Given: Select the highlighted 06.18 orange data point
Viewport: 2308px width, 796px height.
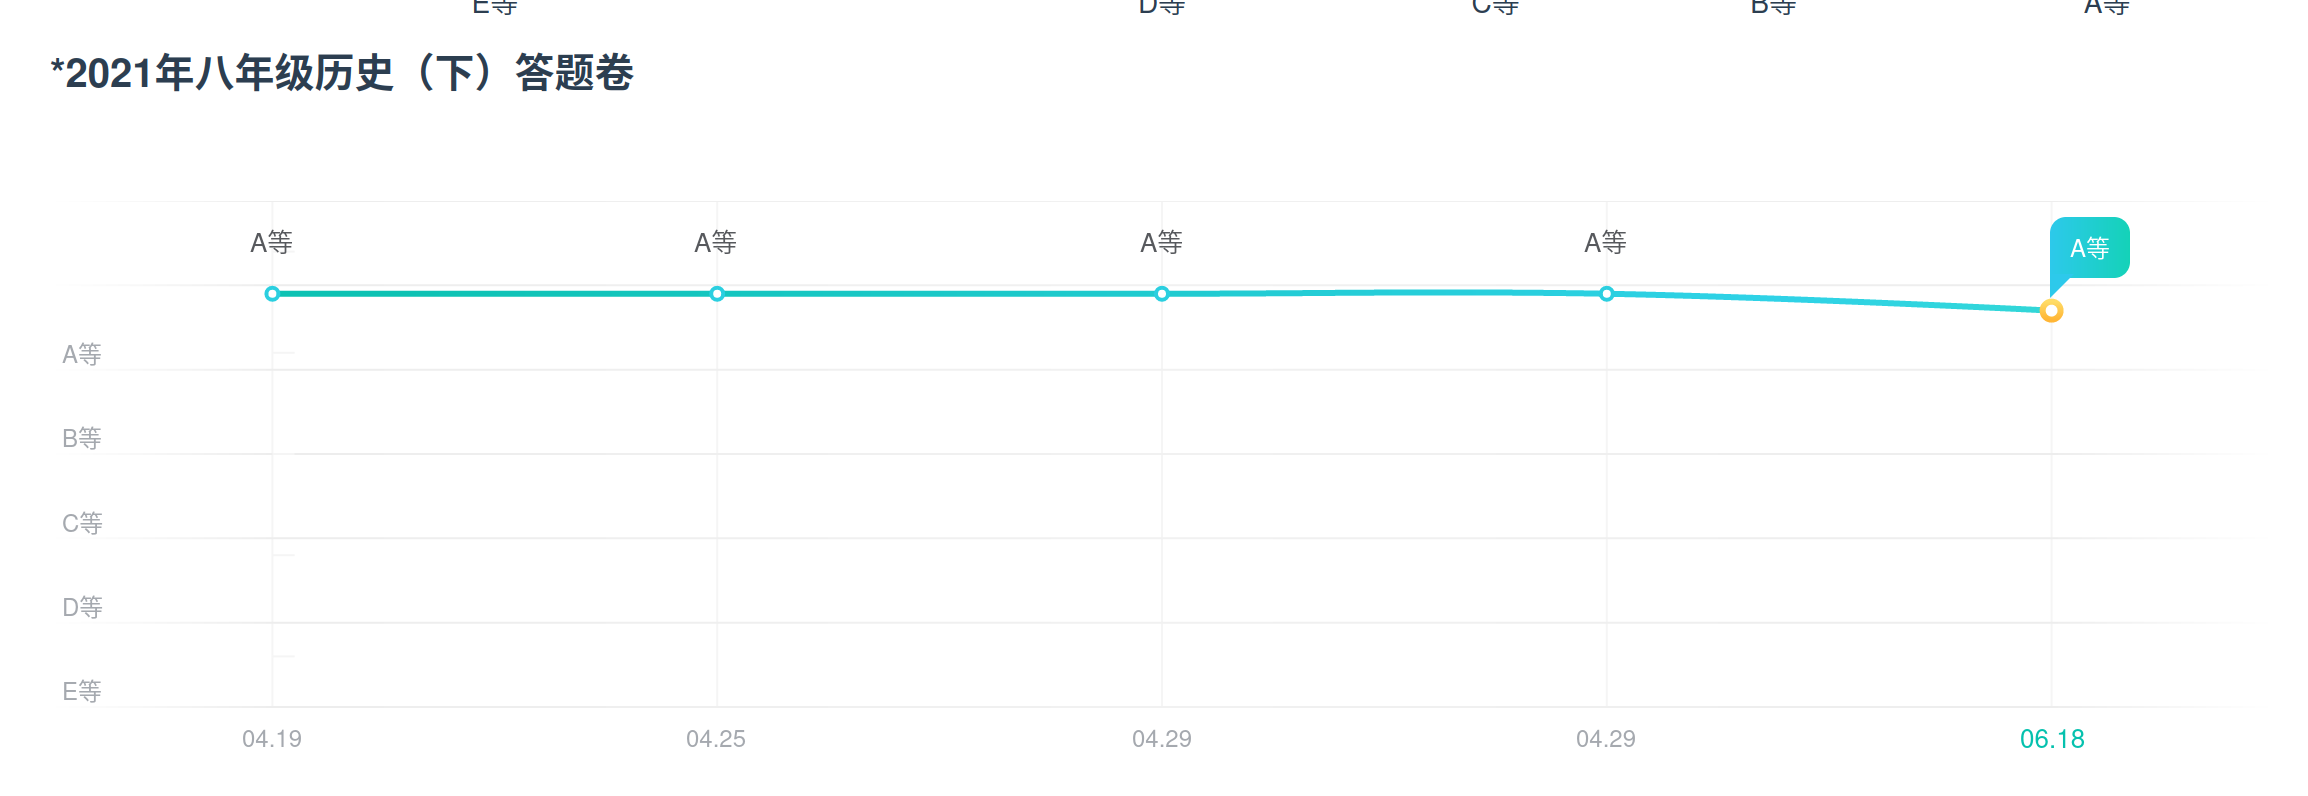Looking at the screenshot, I should click(x=2051, y=311).
